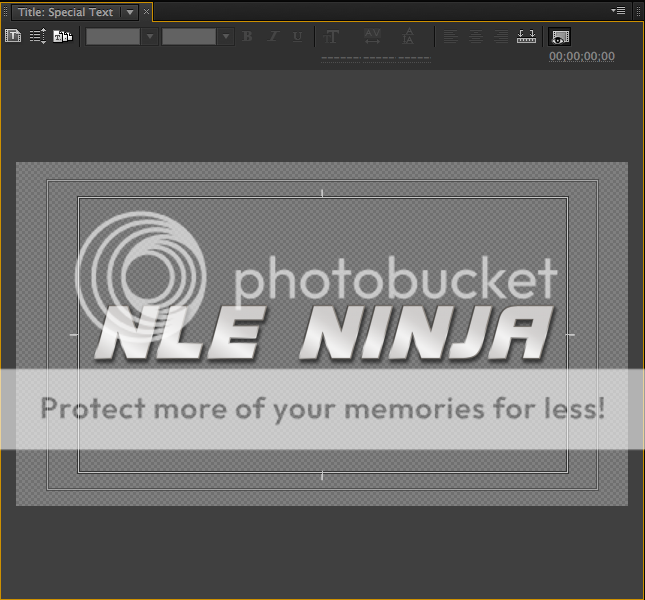Click the leading icon
Screen dimensions: 645x600
click(x=408, y=36)
